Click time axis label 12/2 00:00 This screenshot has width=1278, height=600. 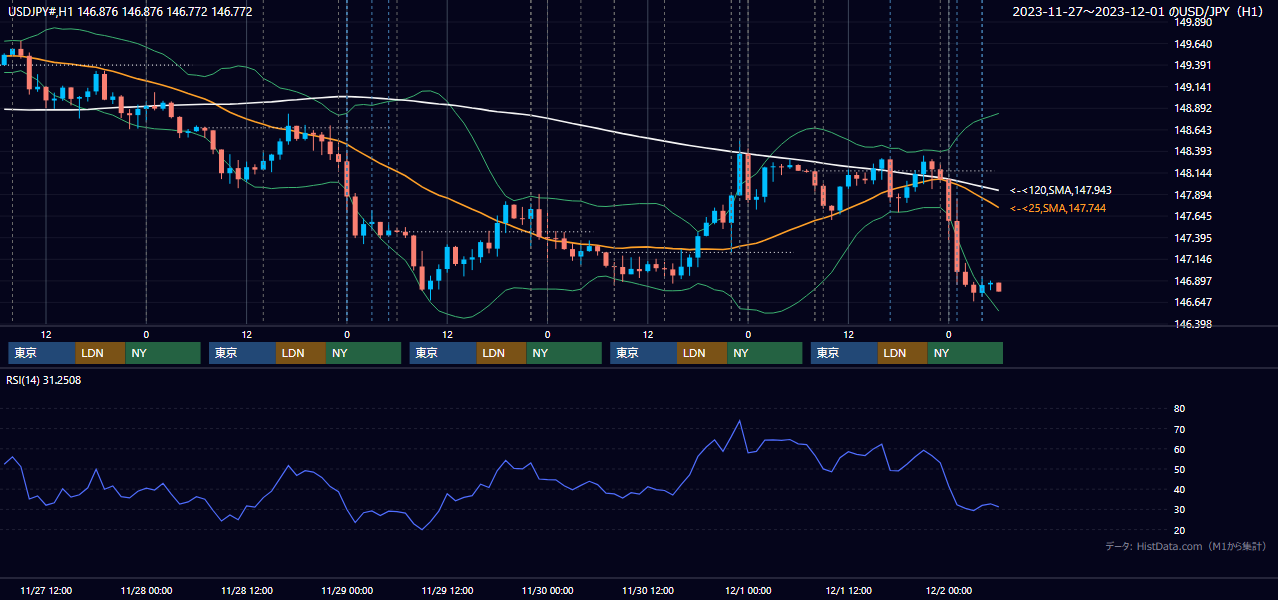pos(948,590)
